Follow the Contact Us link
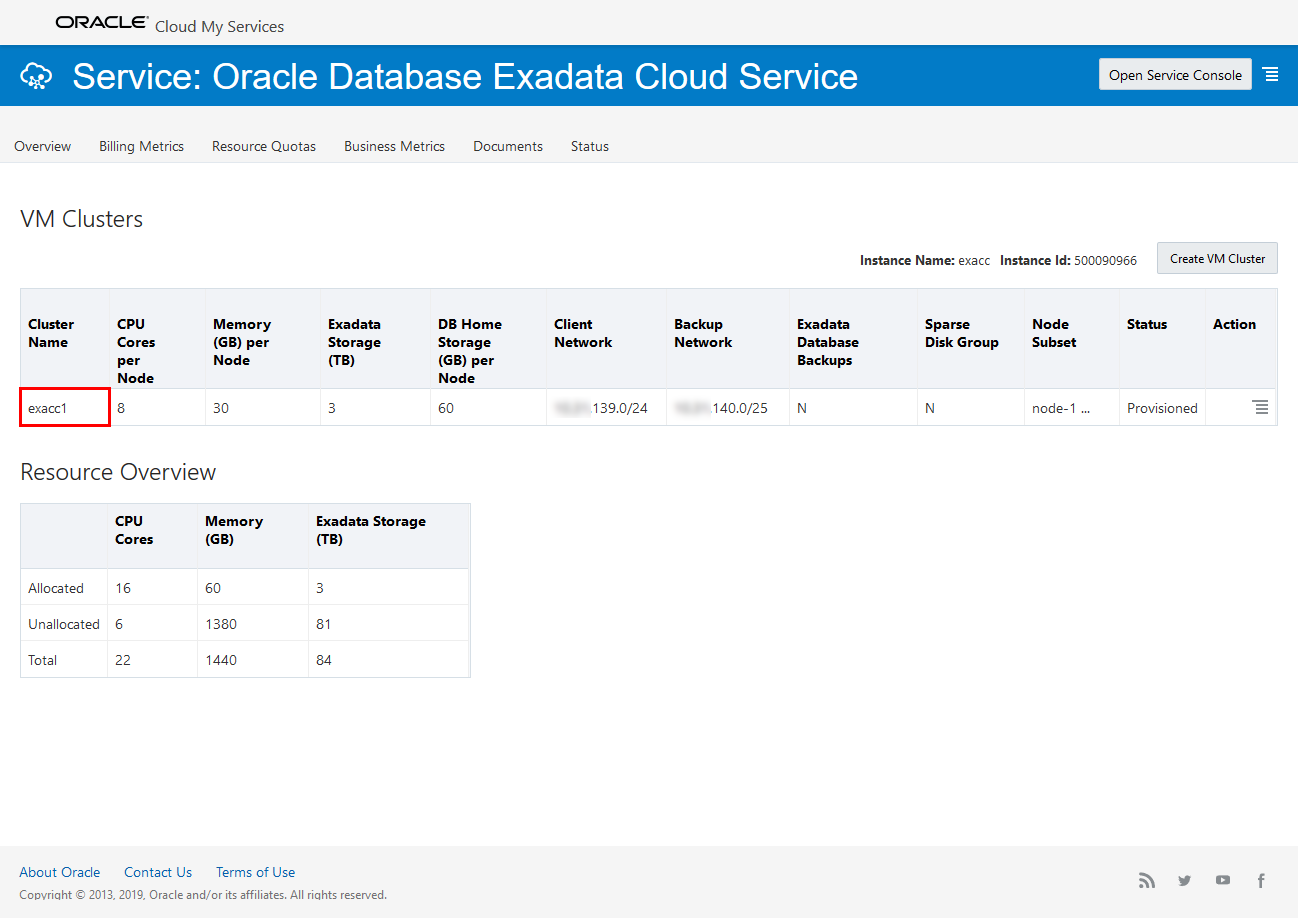The width and height of the screenshot is (1298, 924). pos(158,872)
